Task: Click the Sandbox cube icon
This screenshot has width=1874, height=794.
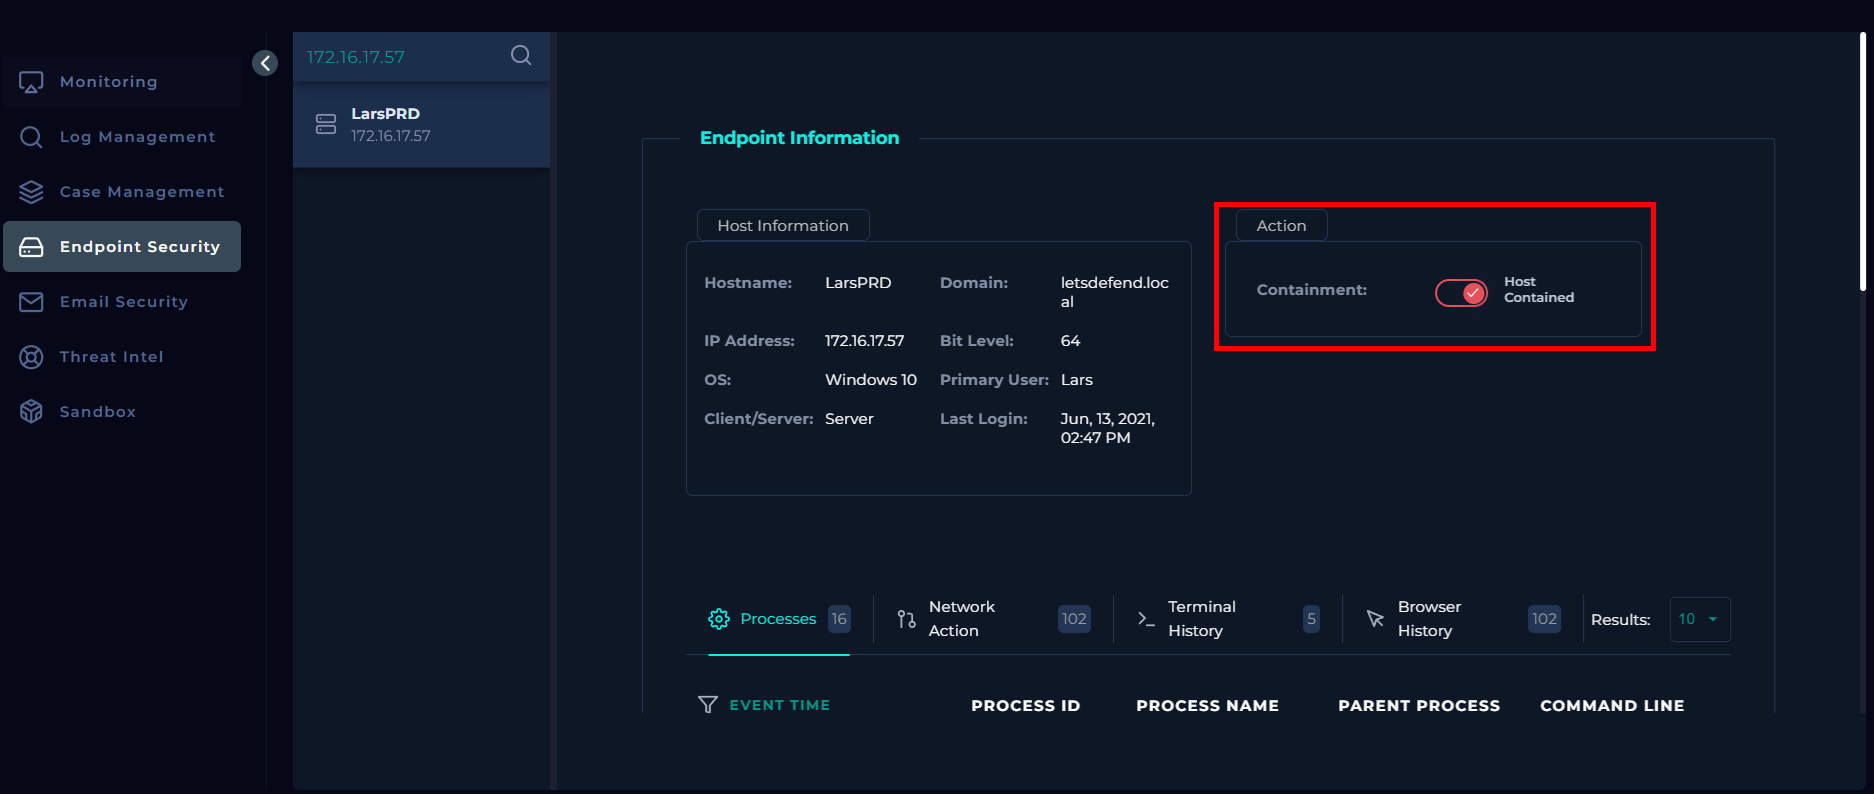Action: point(31,412)
